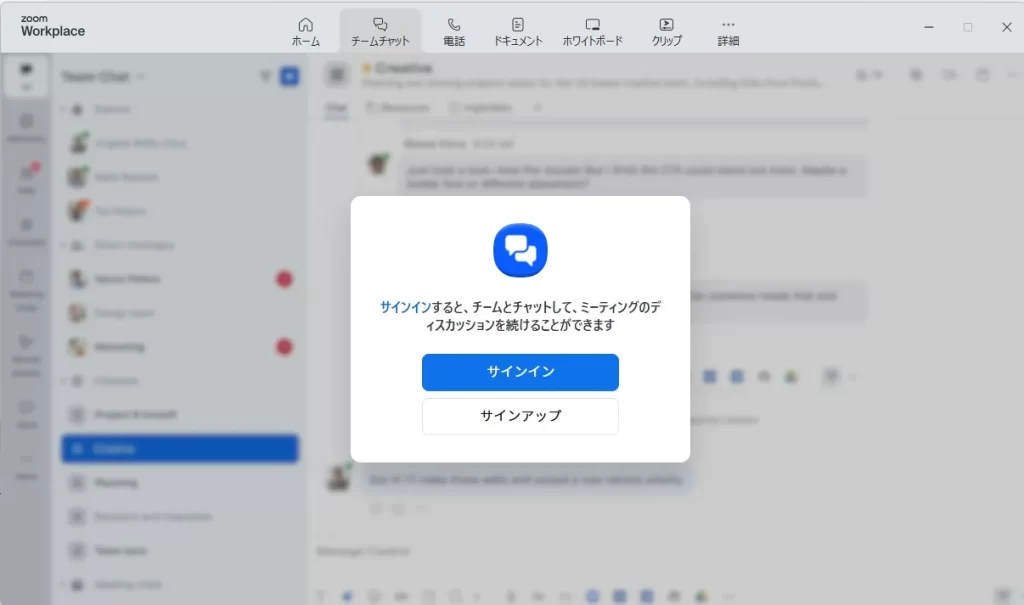Click the サインアップ button
Image resolution: width=1024 pixels, height=605 pixels.
click(520, 416)
